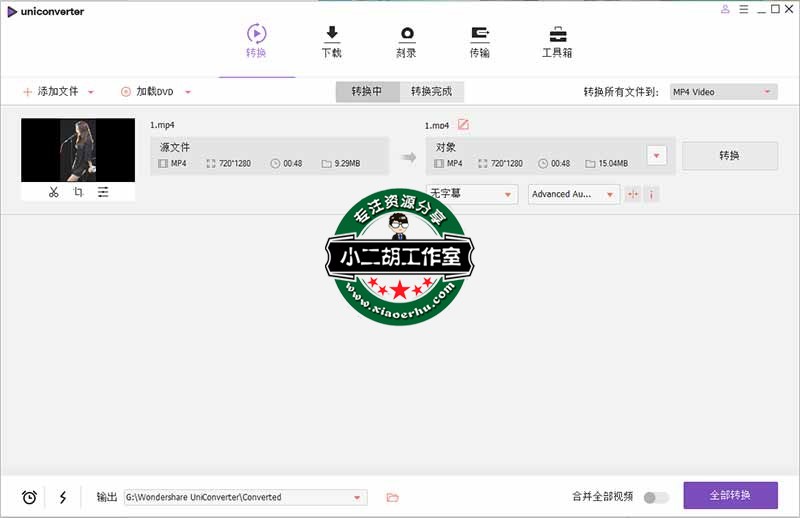This screenshot has width=800, height=518.
Task: Switch to the 下载 download tab
Action: 332,40
